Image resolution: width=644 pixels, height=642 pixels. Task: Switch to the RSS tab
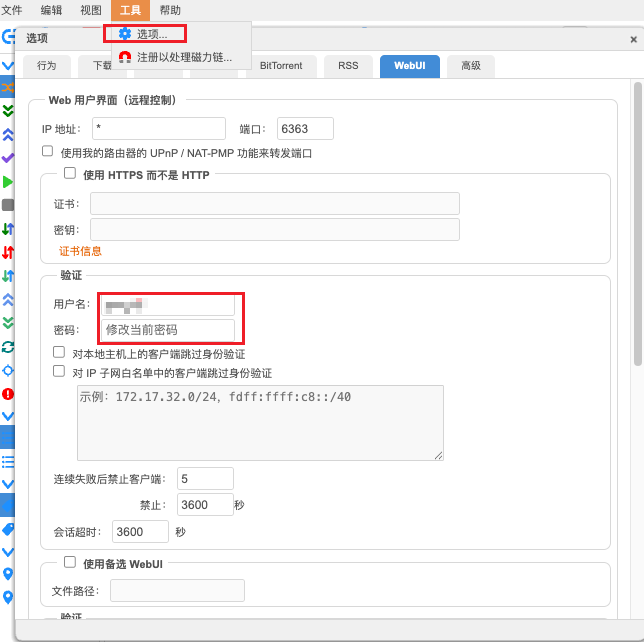click(348, 66)
